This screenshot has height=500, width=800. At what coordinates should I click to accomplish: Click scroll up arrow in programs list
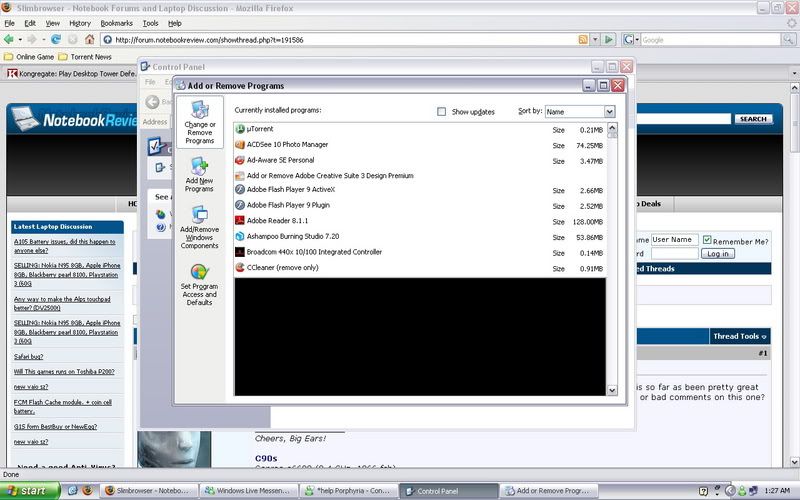click(612, 128)
